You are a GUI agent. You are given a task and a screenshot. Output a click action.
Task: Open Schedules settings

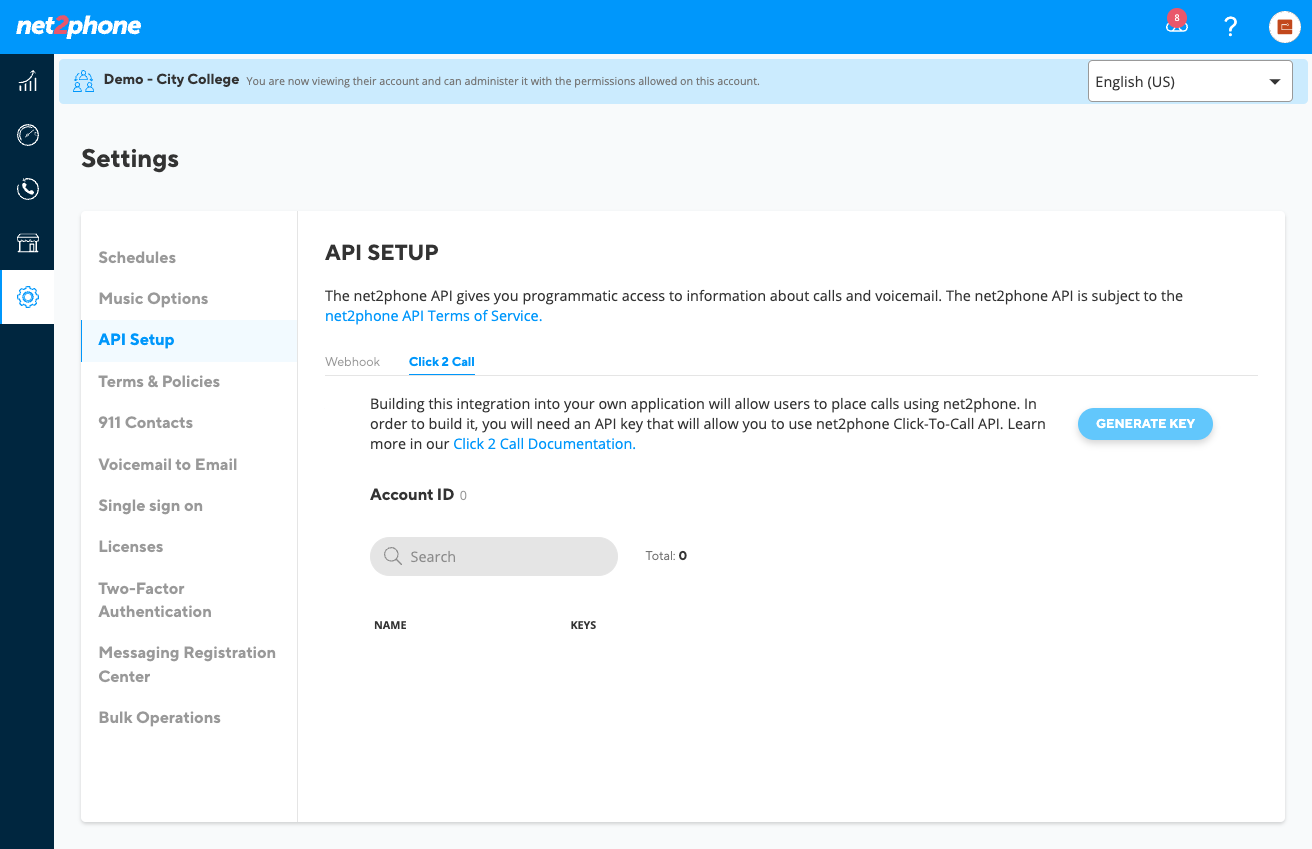click(x=137, y=257)
